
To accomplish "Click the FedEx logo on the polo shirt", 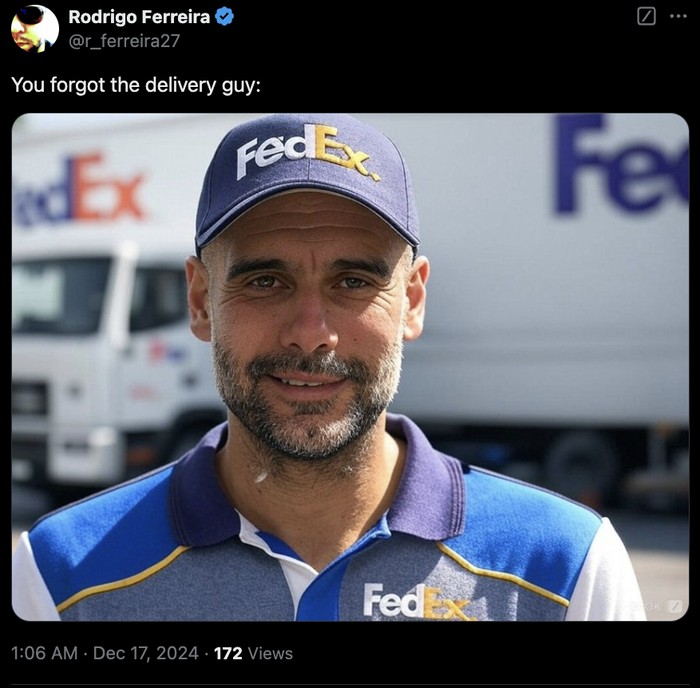I will (417, 602).
